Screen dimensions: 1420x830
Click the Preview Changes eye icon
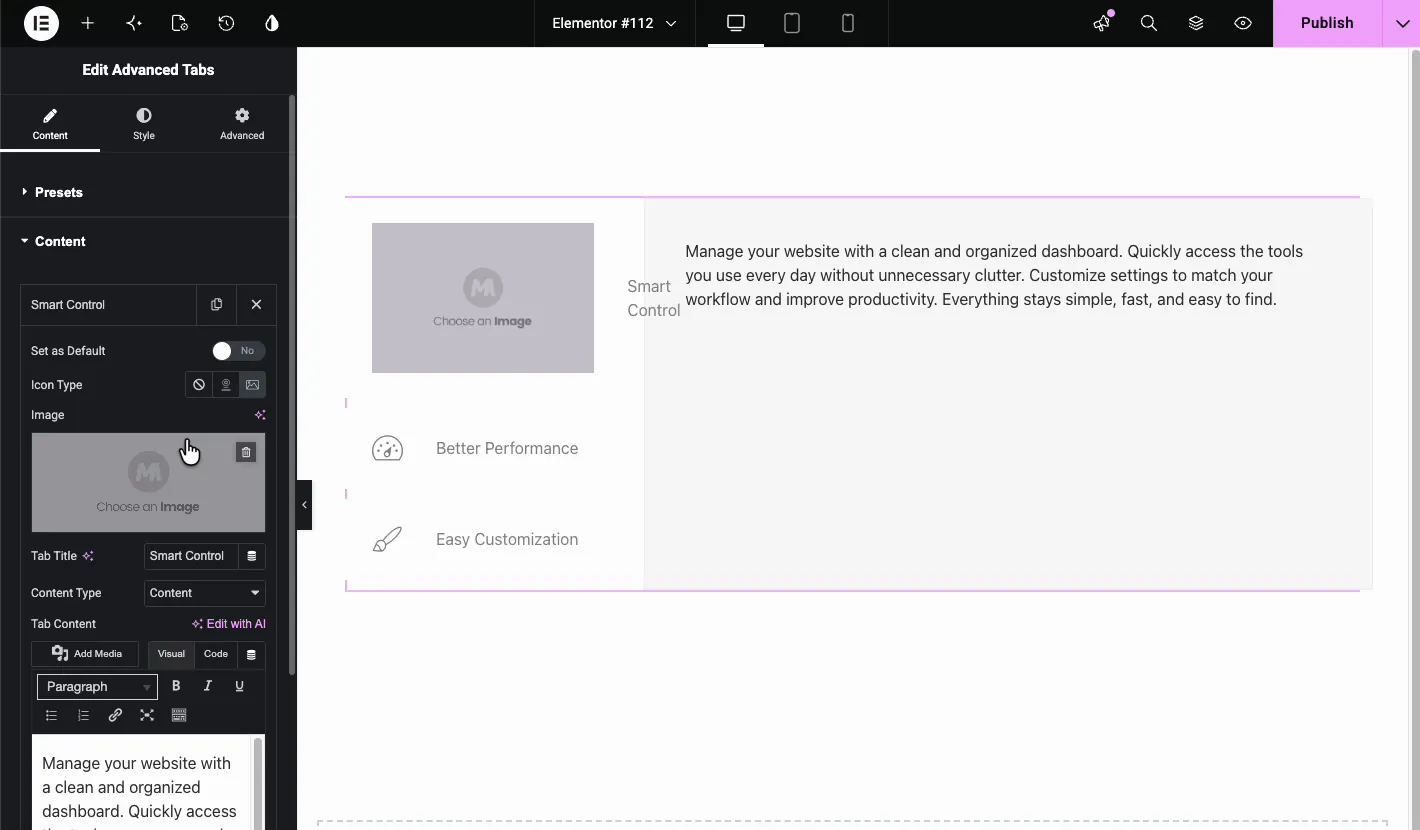point(1243,23)
